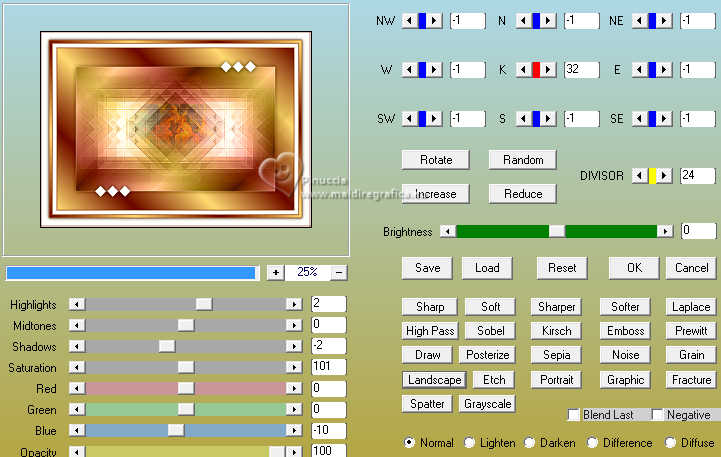Click the Saturation value field

328,367
